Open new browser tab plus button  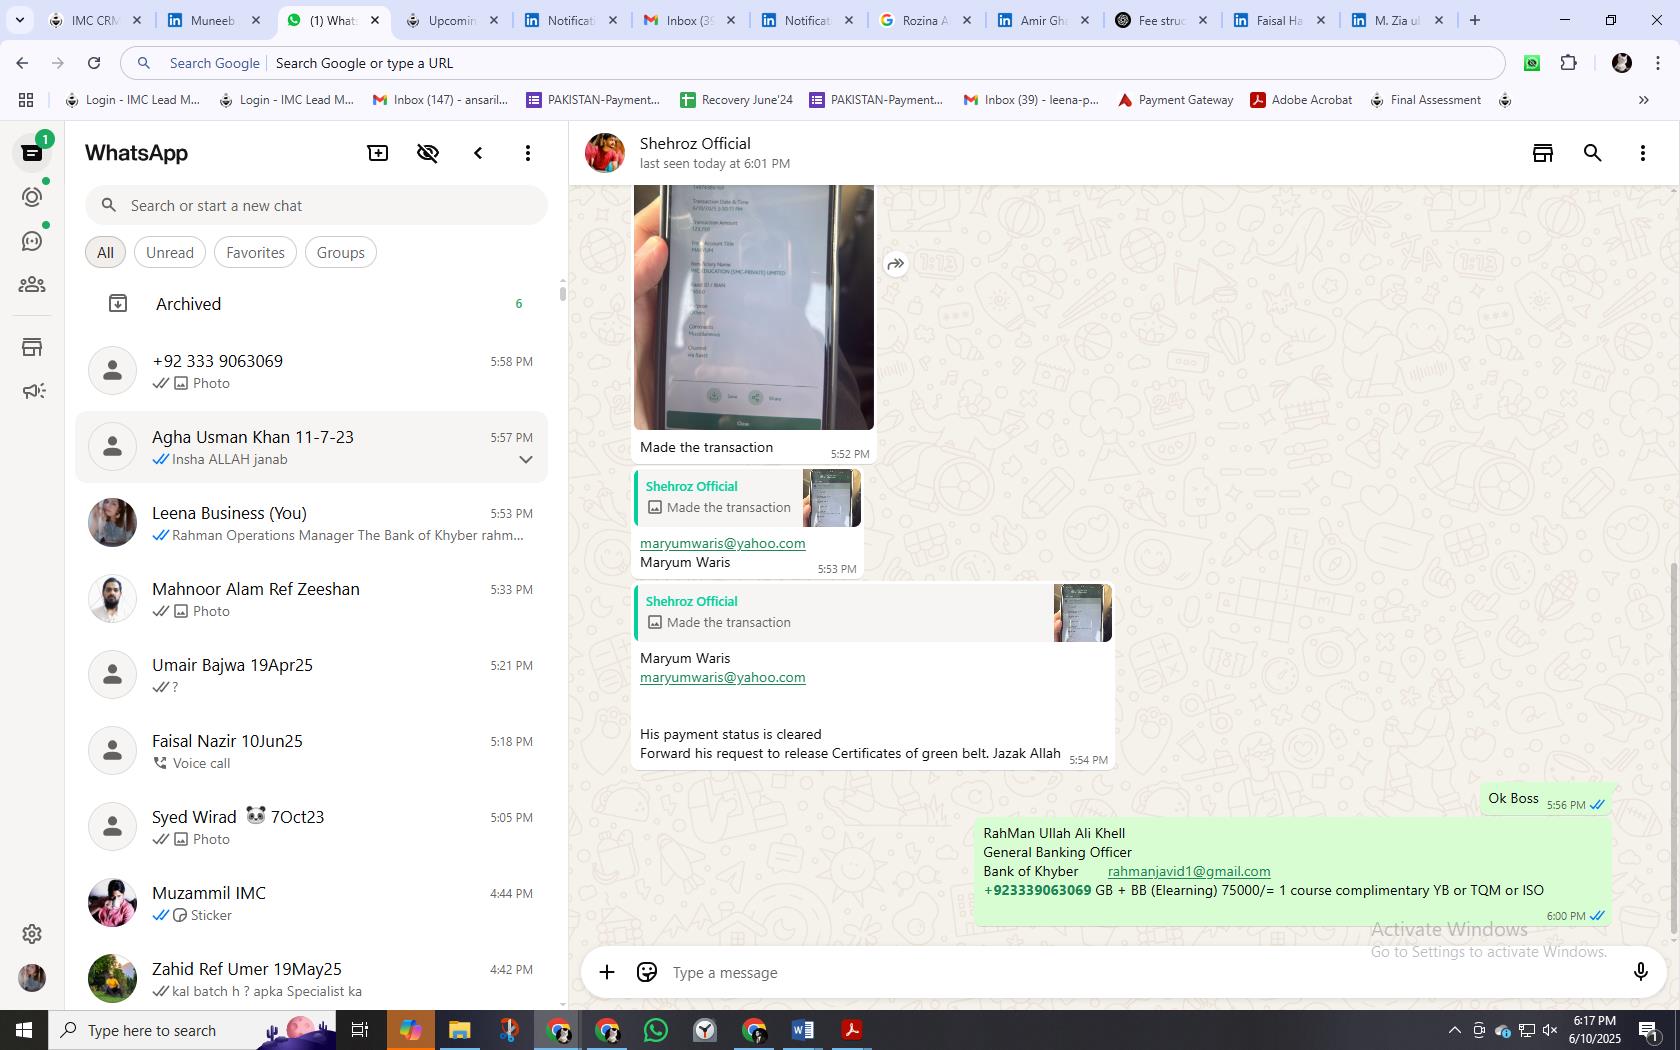tap(1474, 20)
